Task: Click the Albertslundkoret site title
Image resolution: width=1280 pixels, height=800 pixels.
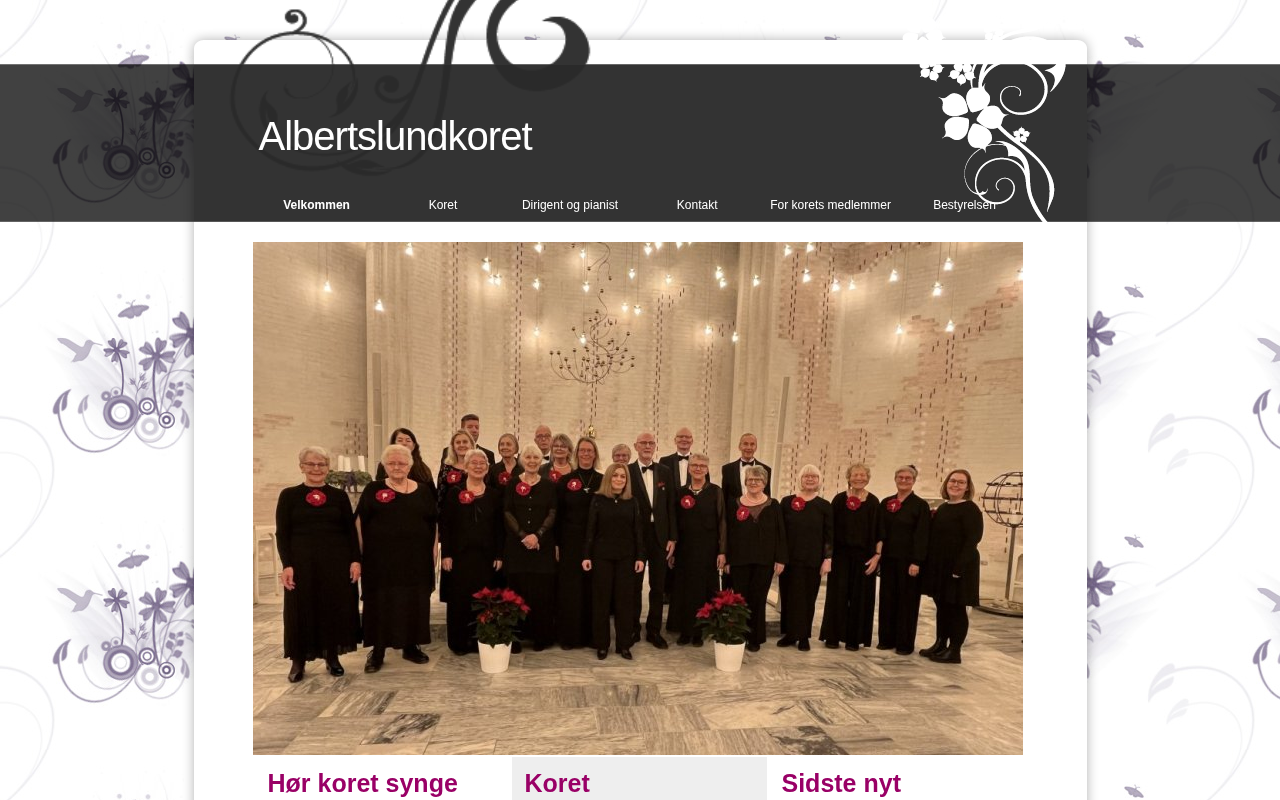Action: pyautogui.click(x=395, y=136)
